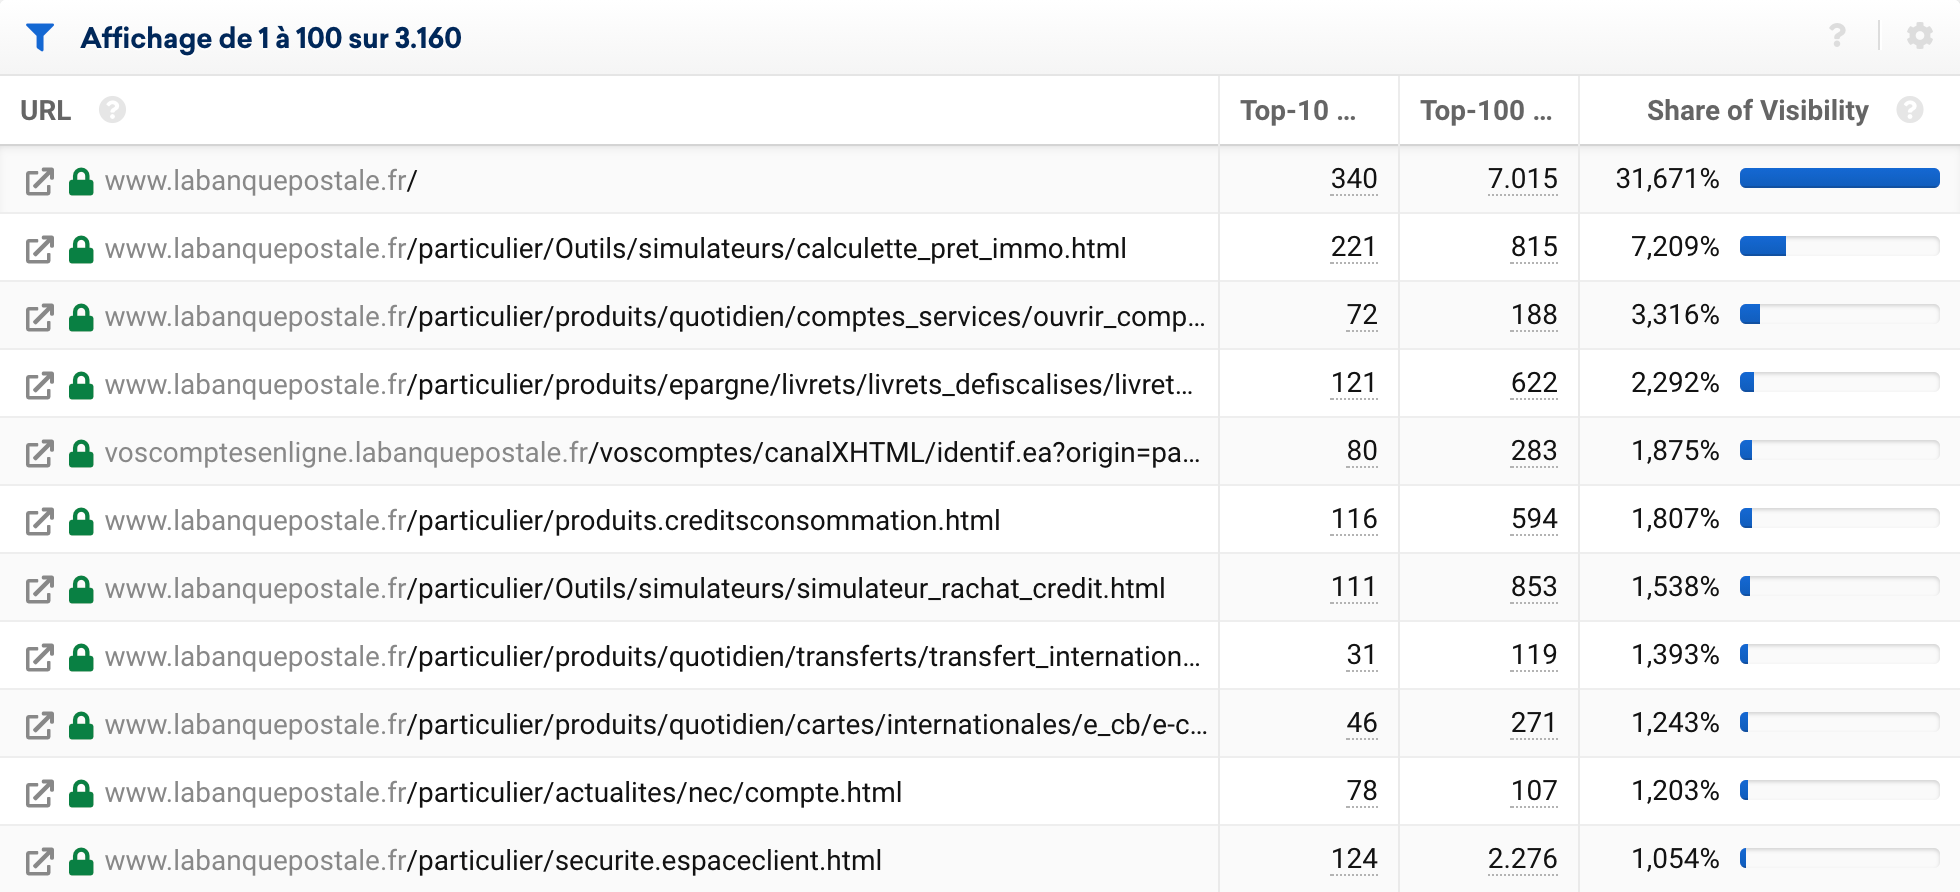The image size is (1960, 892).
Task: Click help icon beside Share of Visibility
Action: click(x=1909, y=110)
